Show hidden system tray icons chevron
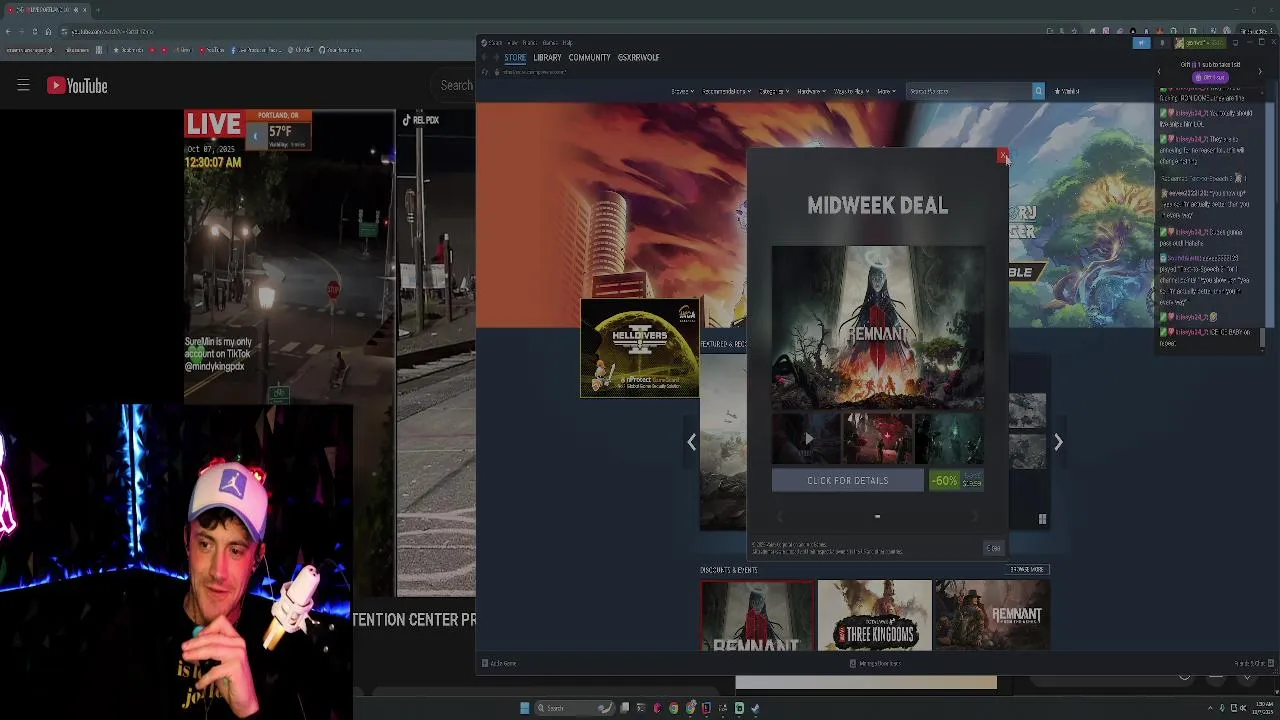The width and height of the screenshot is (1280, 720). (1210, 708)
